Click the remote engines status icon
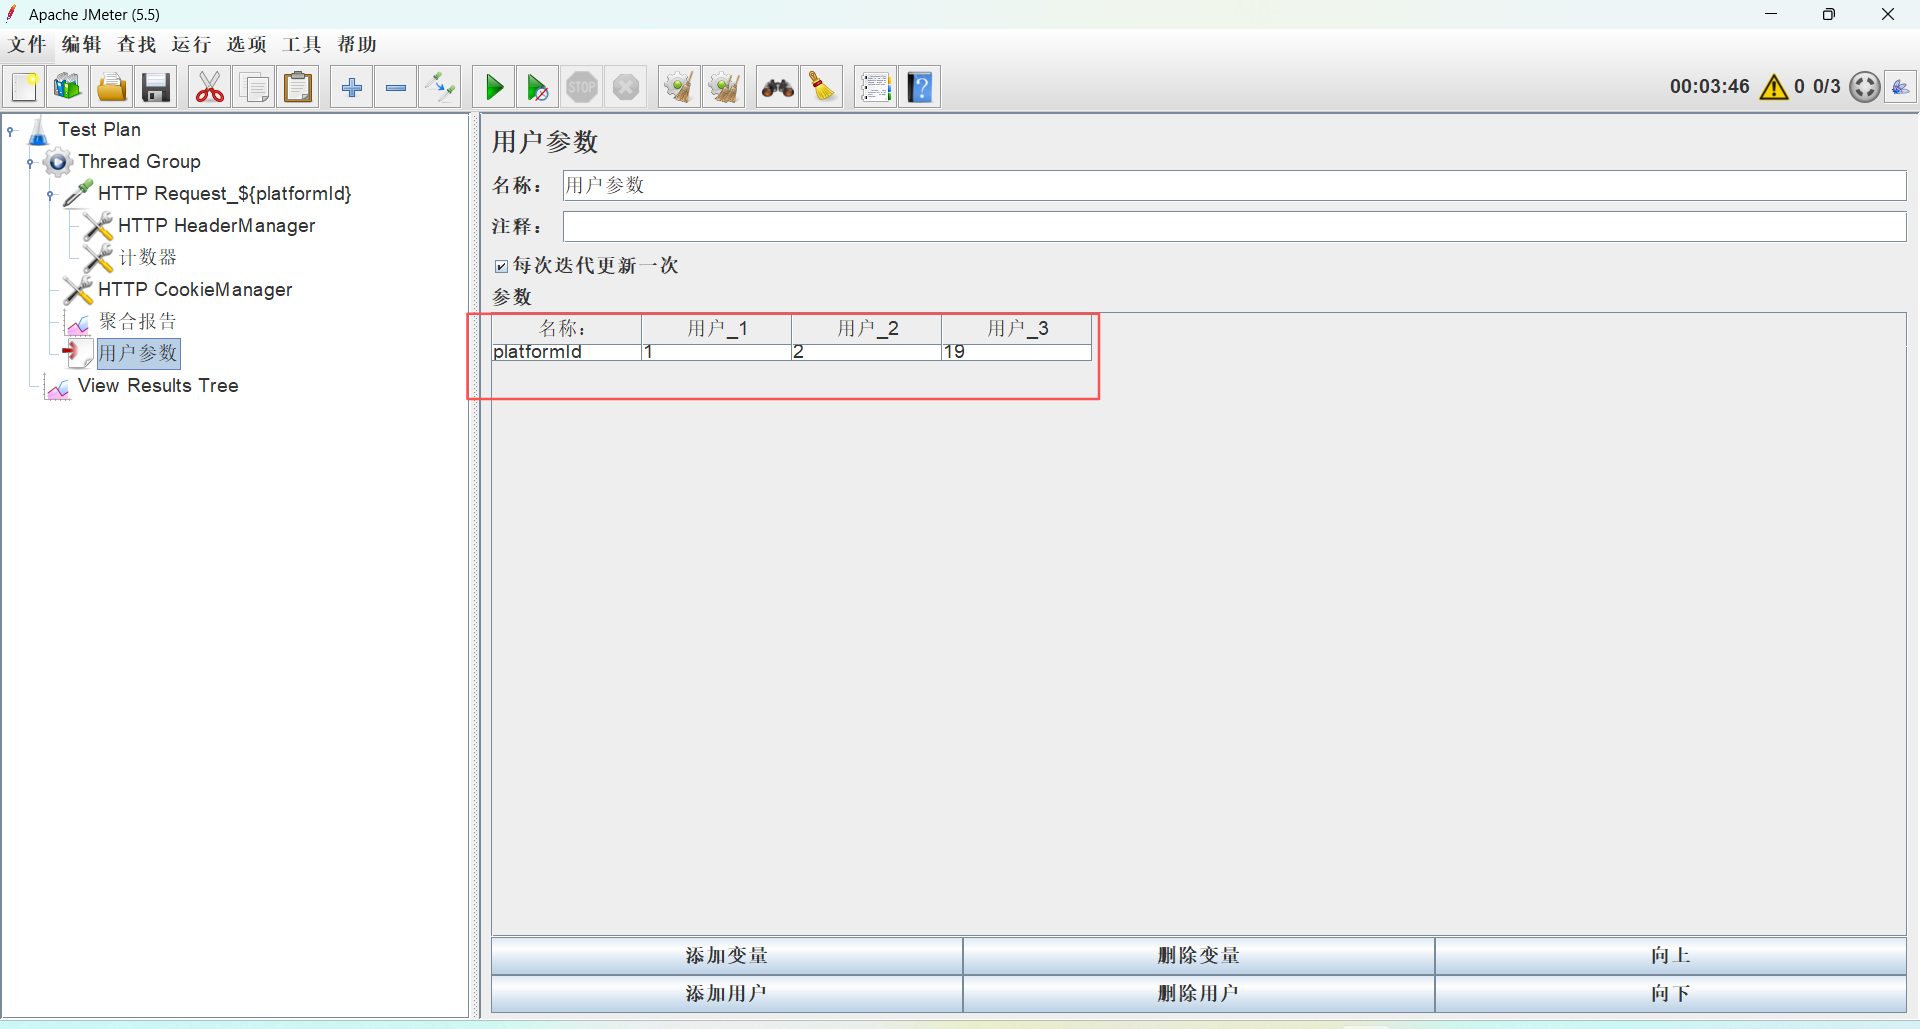The width and height of the screenshot is (1920, 1029). tap(1900, 87)
